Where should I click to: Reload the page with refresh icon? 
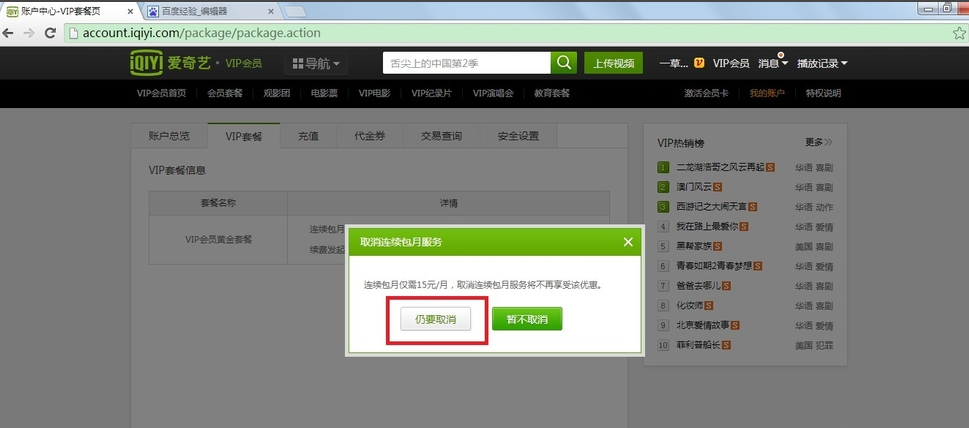(x=50, y=33)
